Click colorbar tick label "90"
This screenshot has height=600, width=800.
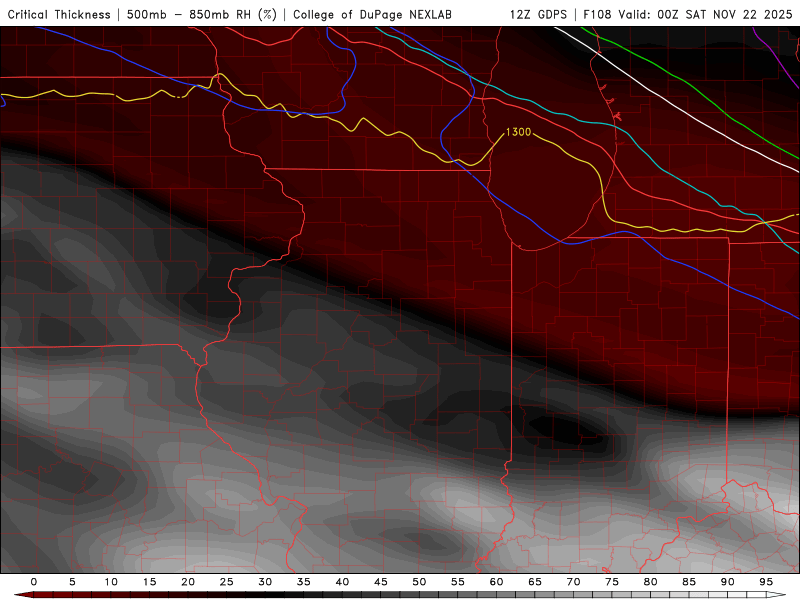[728, 582]
